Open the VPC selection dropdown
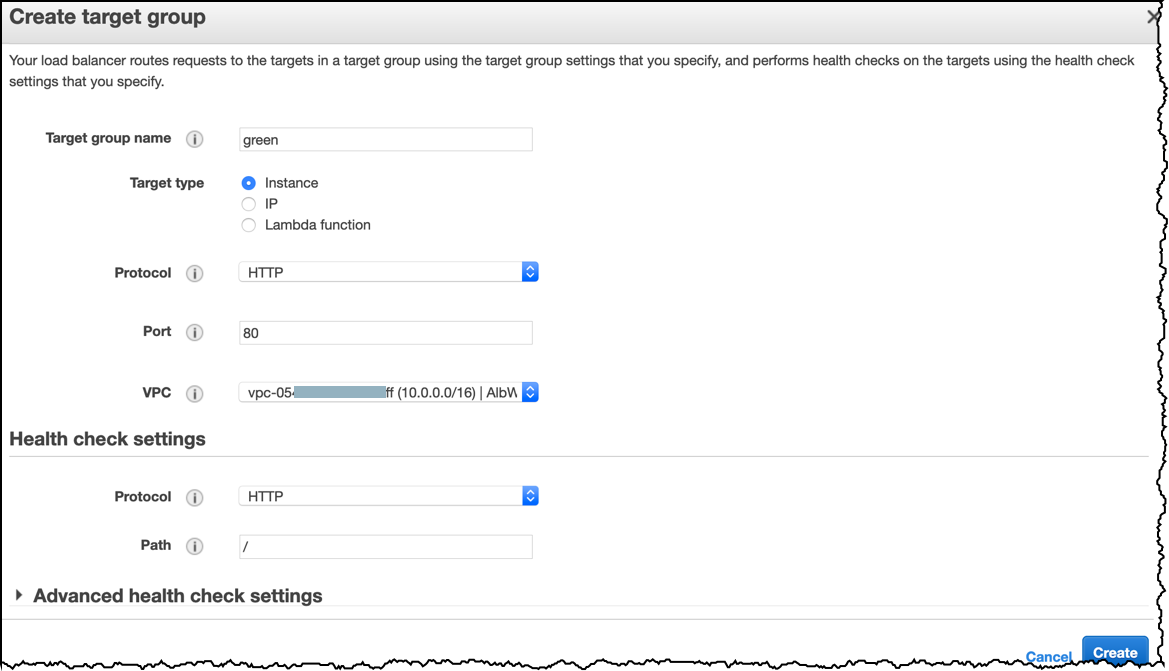Viewport: 1169px width, 671px height. tap(388, 392)
